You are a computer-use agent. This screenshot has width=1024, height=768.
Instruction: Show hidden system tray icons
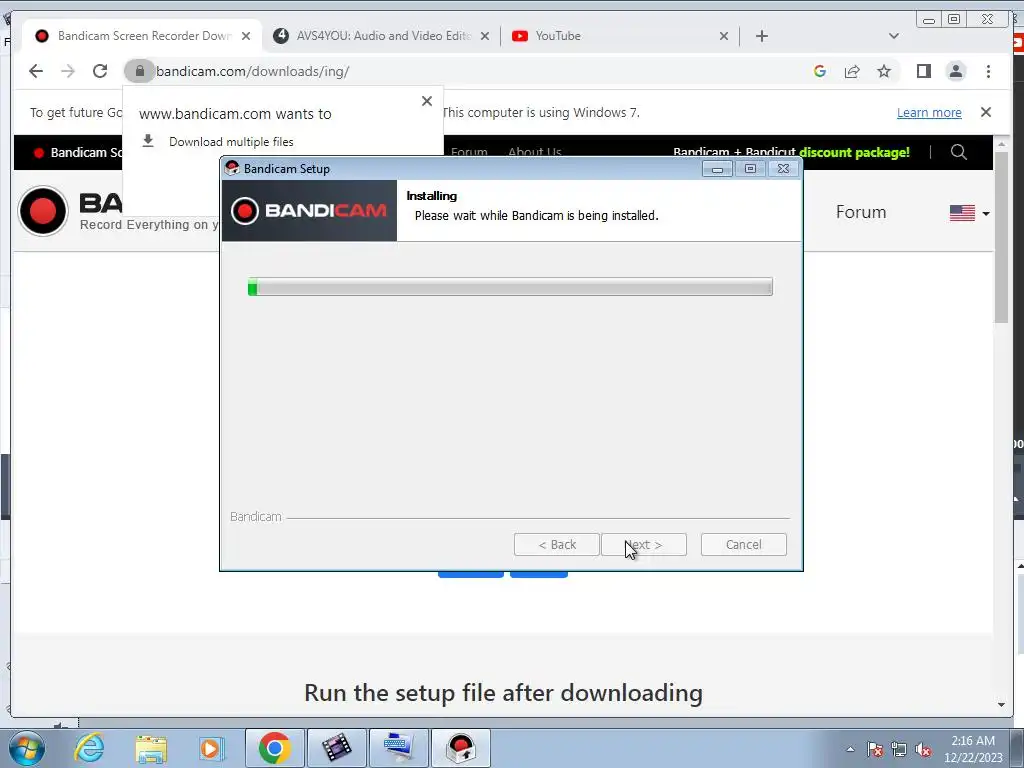pos(850,749)
